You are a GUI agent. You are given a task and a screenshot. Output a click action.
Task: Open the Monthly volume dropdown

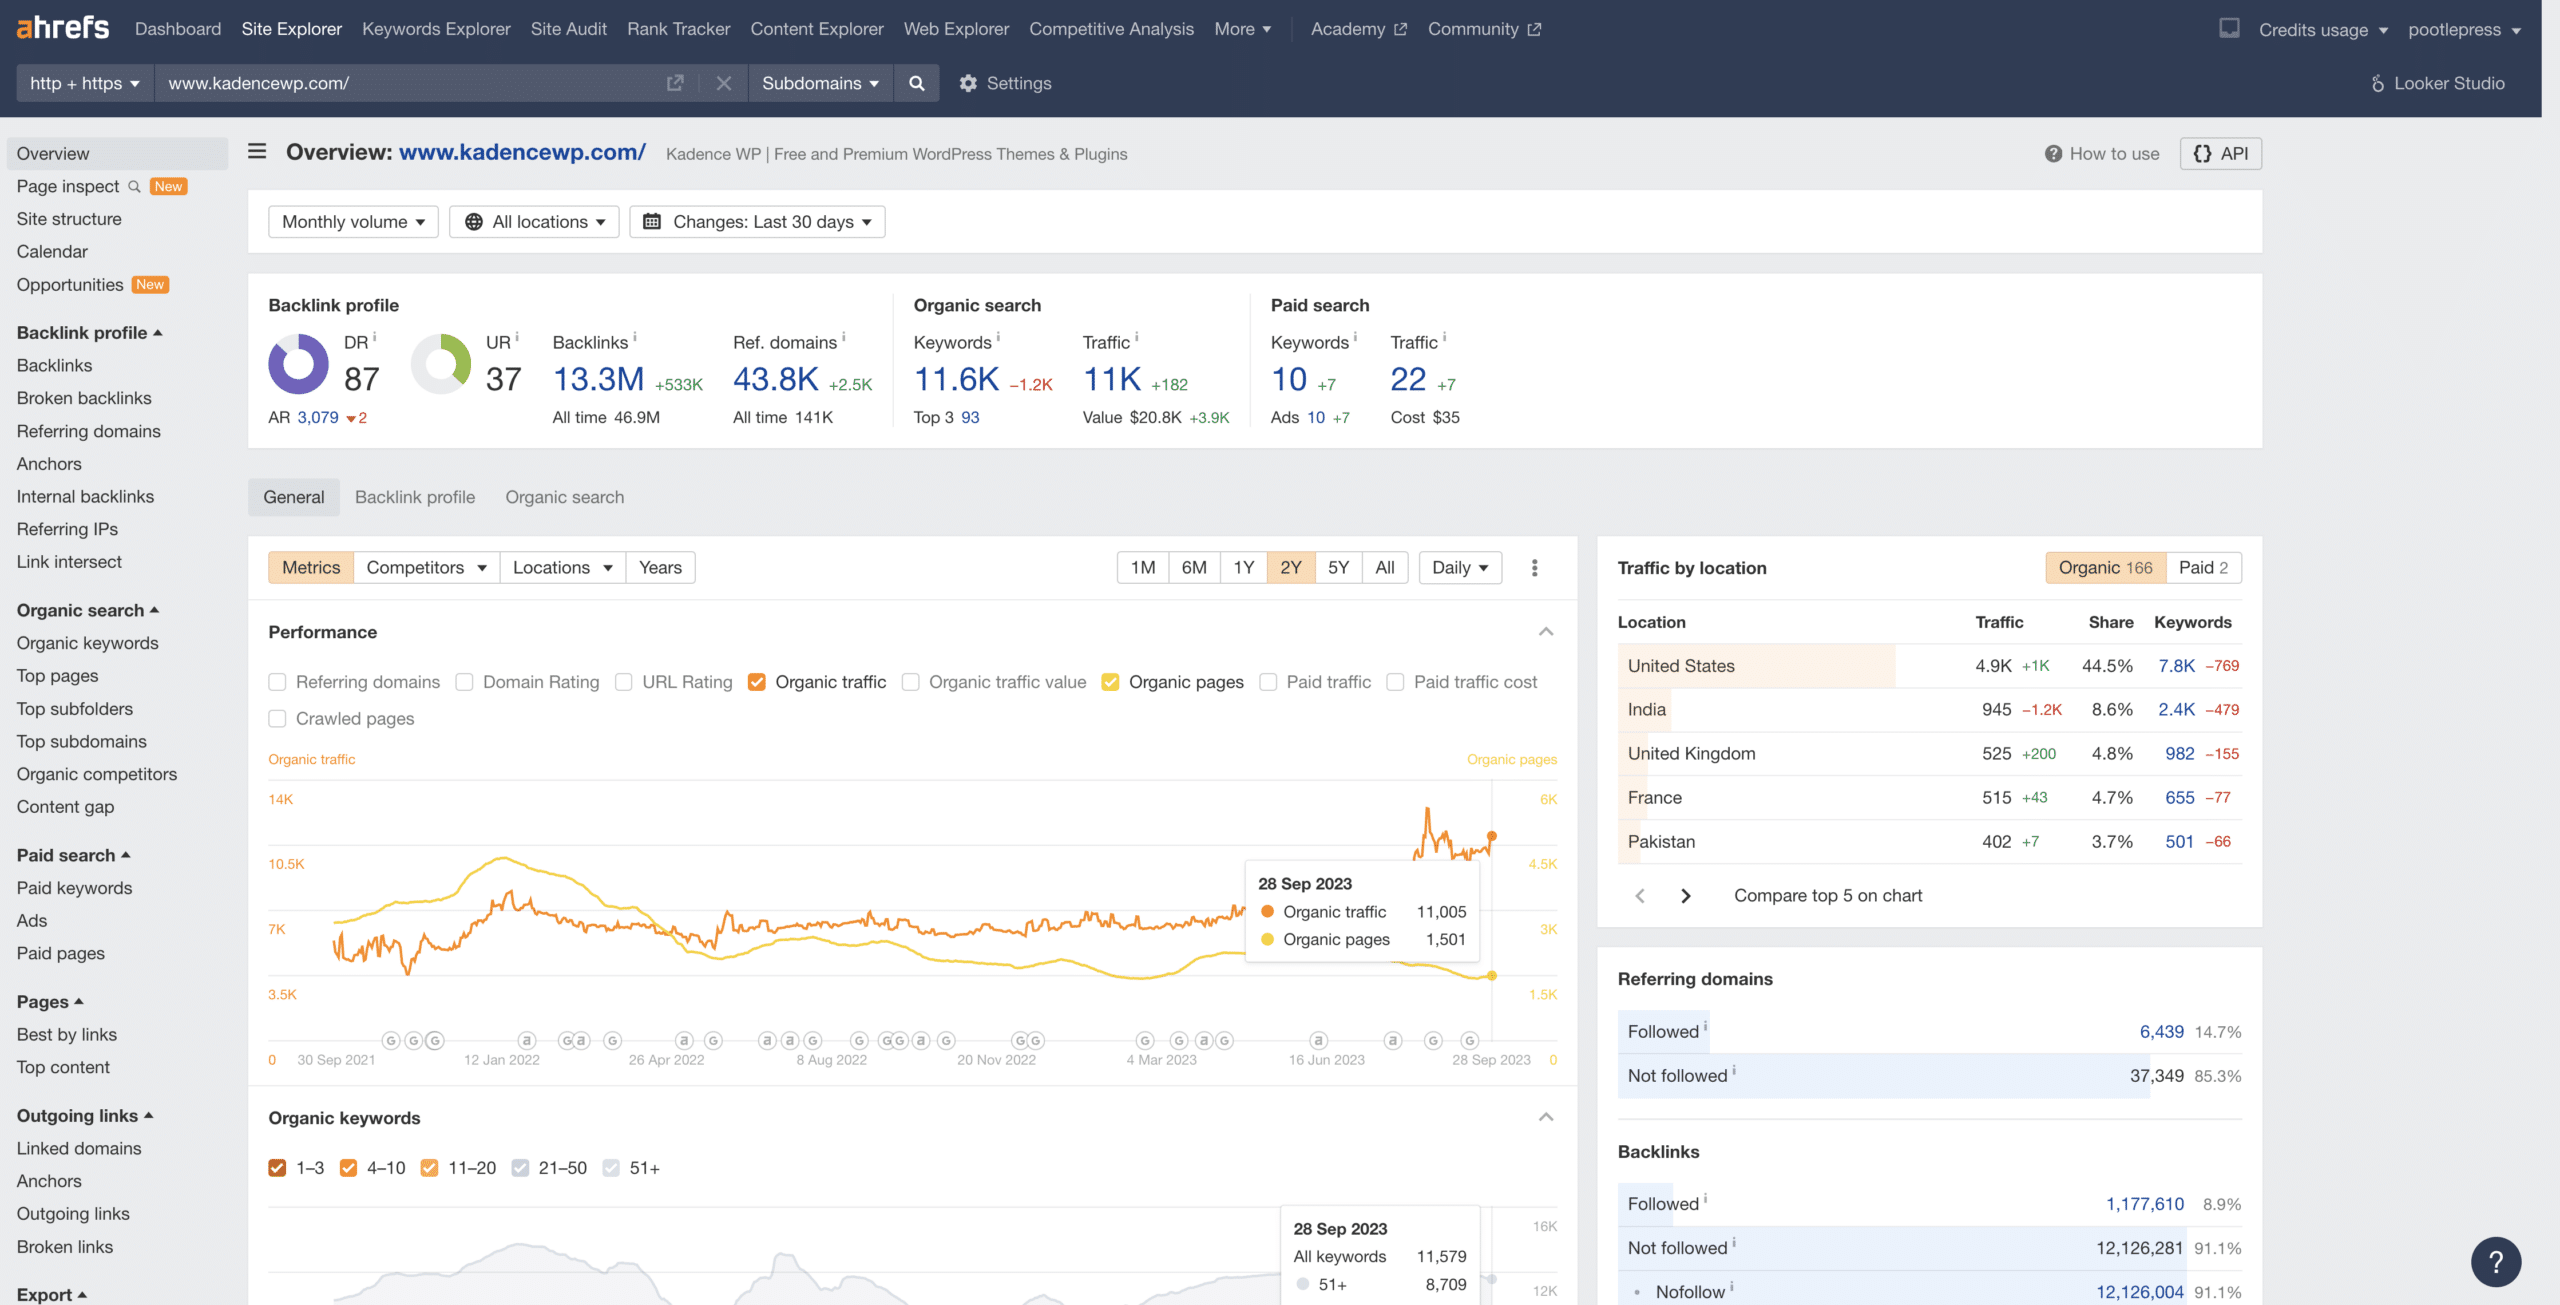pos(351,221)
